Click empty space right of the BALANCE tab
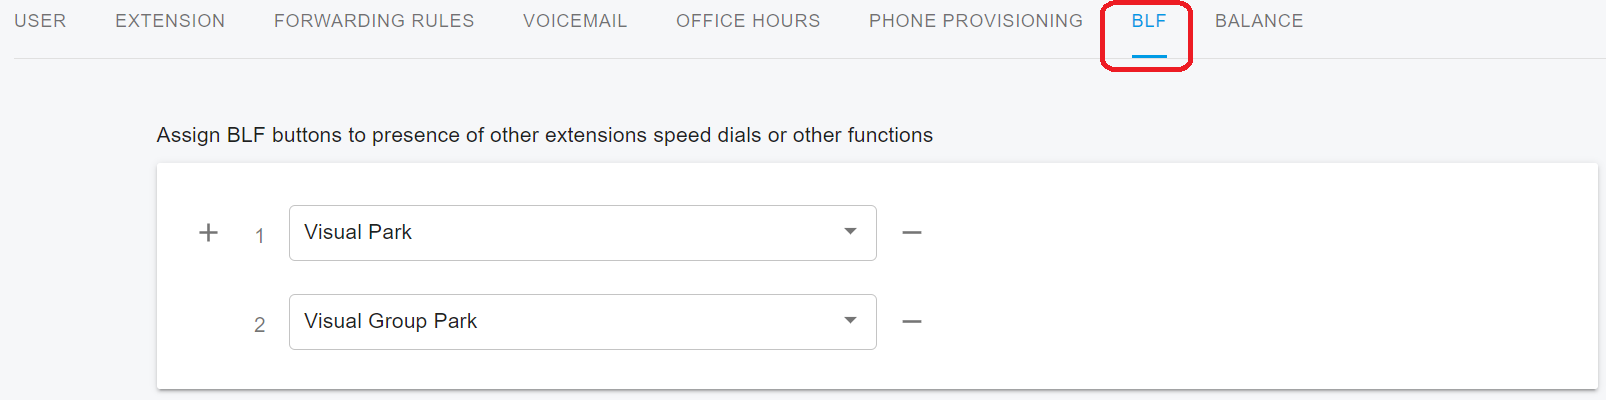 (1450, 22)
